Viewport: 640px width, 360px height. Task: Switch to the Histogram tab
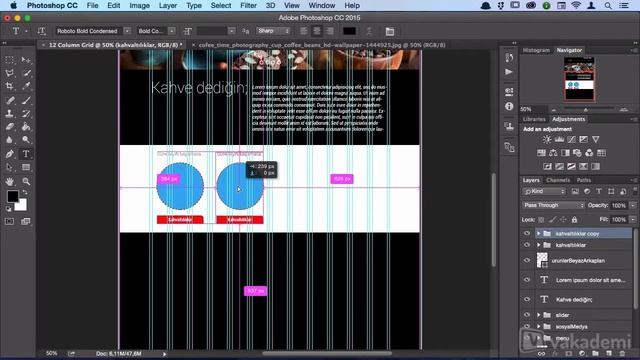536,50
